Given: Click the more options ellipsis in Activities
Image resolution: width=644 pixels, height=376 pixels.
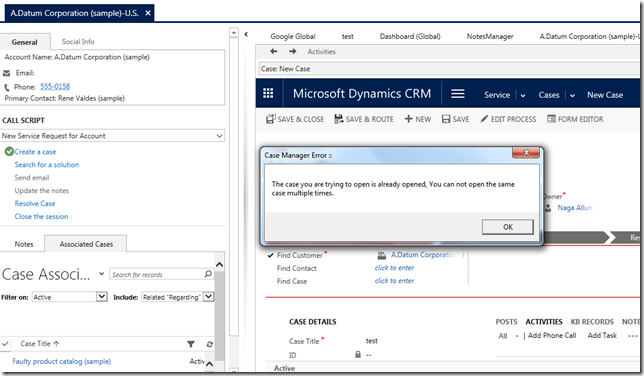Looking at the screenshot, I should [x=633, y=336].
